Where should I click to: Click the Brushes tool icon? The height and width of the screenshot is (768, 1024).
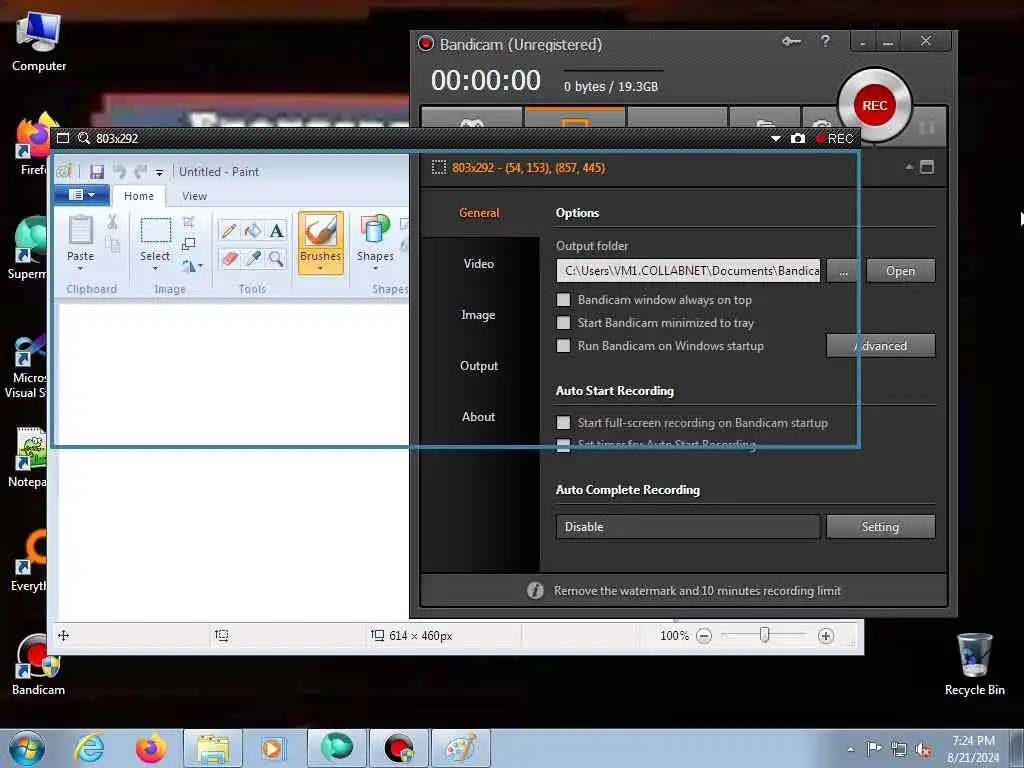point(321,231)
